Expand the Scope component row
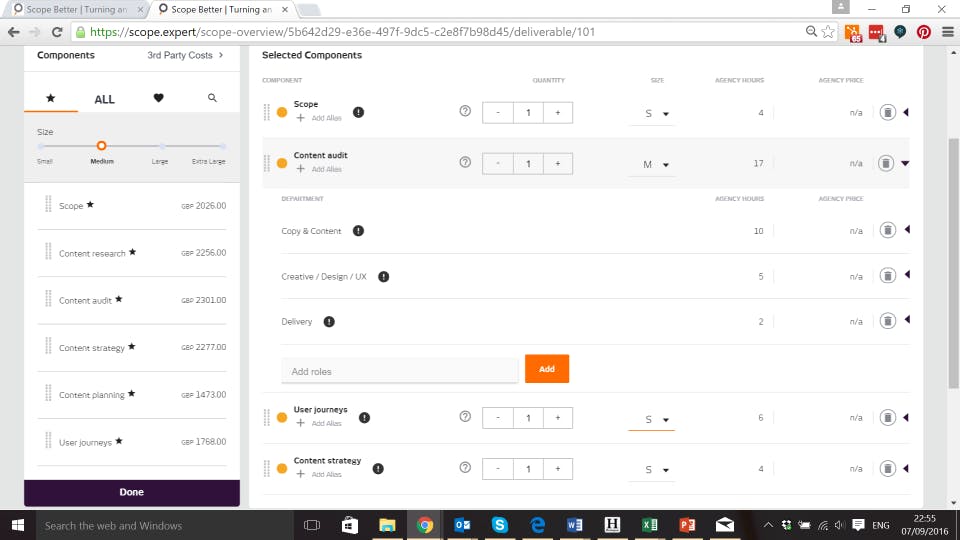This screenshot has width=960, height=540. click(906, 112)
